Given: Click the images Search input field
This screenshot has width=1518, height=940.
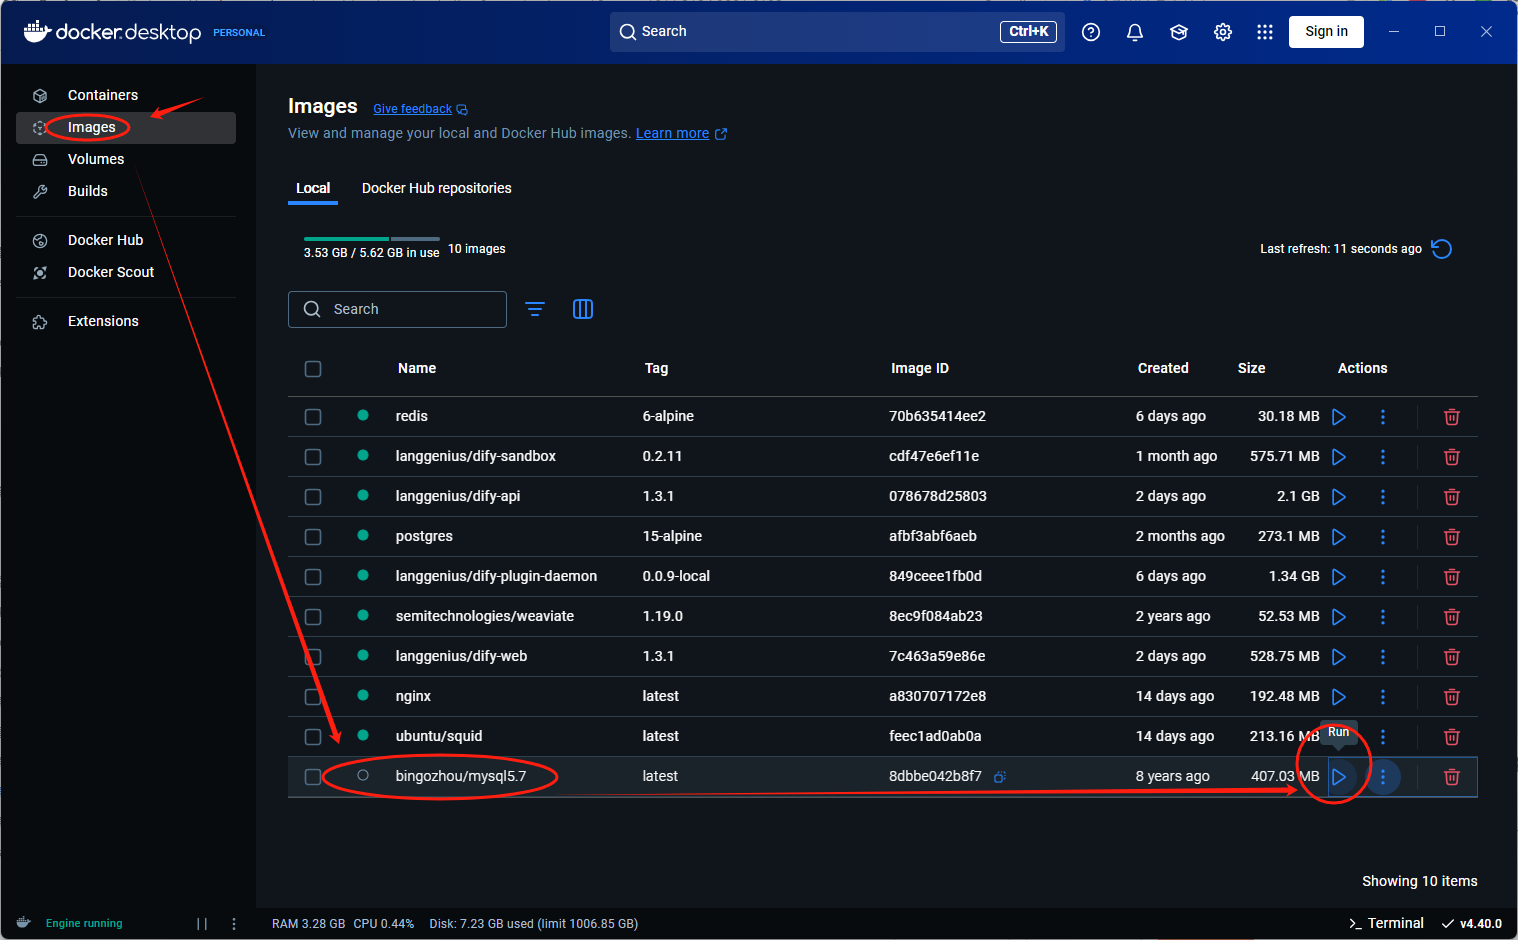Looking at the screenshot, I should (397, 309).
